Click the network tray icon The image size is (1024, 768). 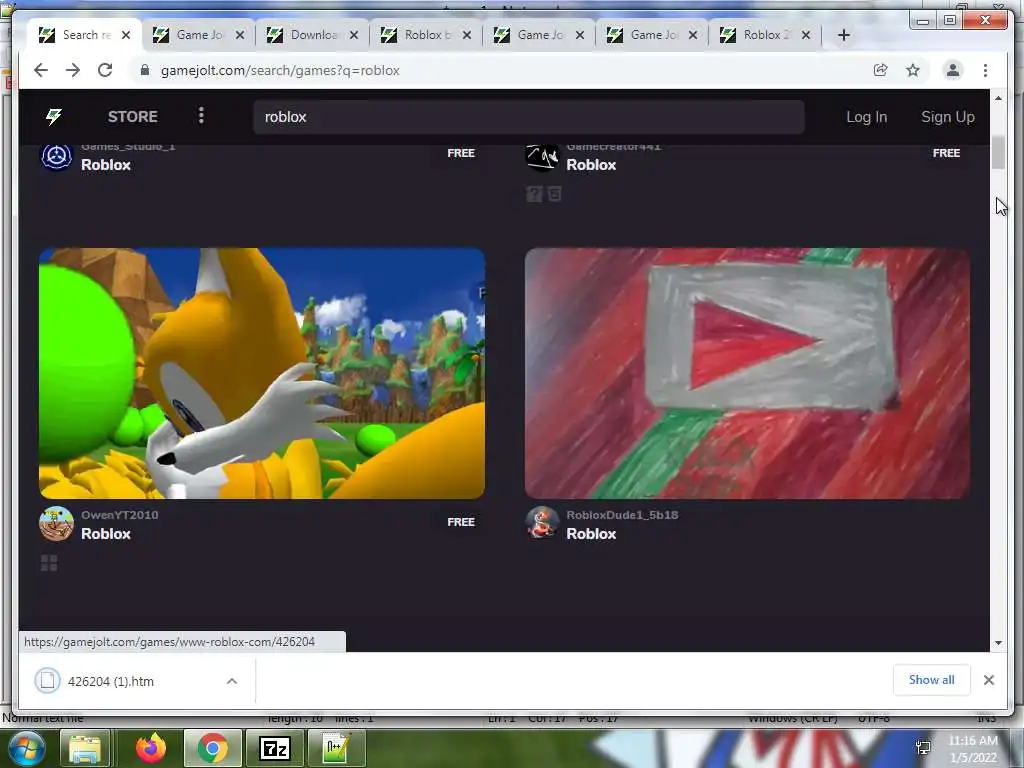923,748
